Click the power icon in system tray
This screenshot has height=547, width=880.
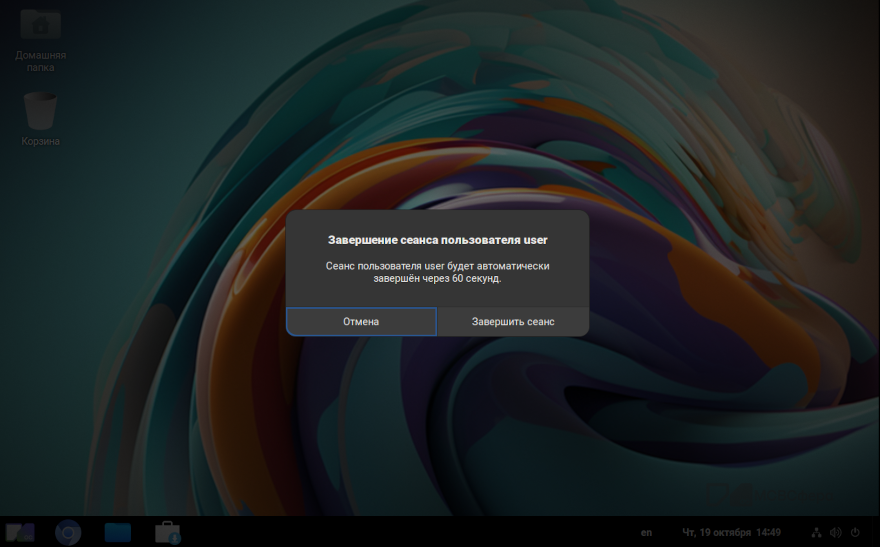coord(856,532)
